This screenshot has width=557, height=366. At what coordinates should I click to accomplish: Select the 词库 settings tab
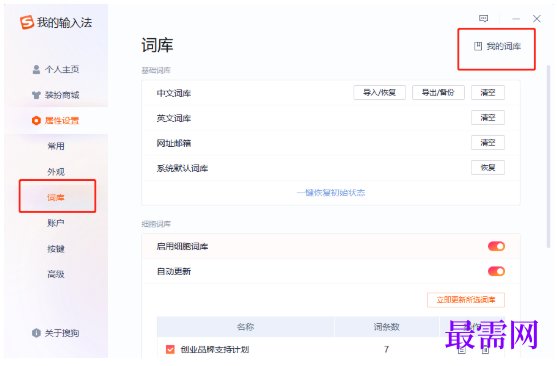click(x=56, y=197)
